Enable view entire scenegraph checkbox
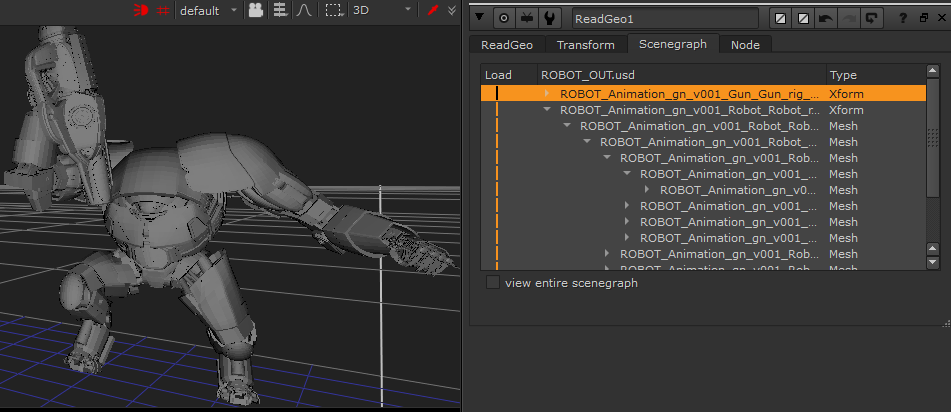Image resolution: width=951 pixels, height=412 pixels. point(493,283)
